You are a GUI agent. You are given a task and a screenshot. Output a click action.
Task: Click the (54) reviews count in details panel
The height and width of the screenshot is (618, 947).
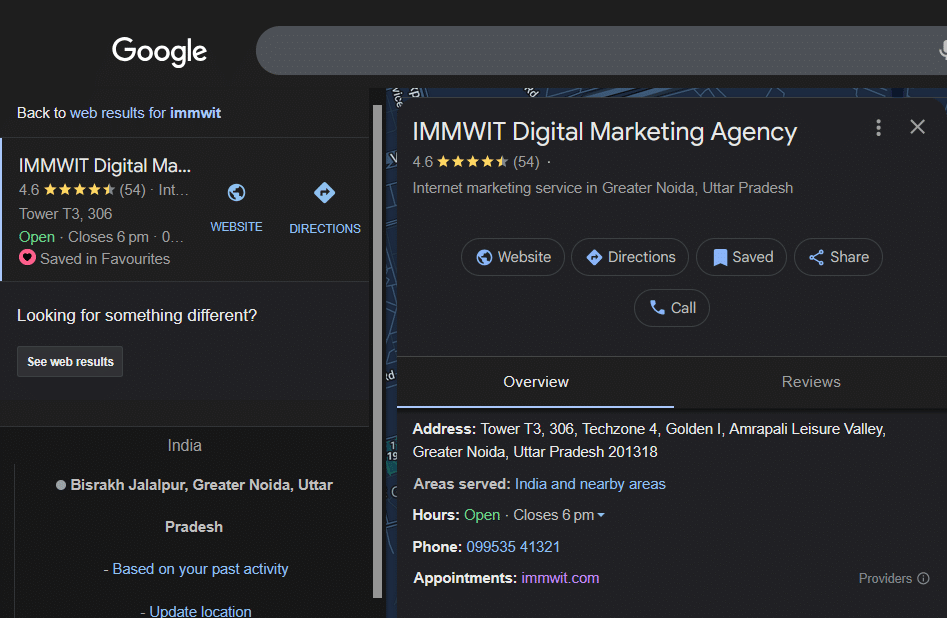[526, 162]
